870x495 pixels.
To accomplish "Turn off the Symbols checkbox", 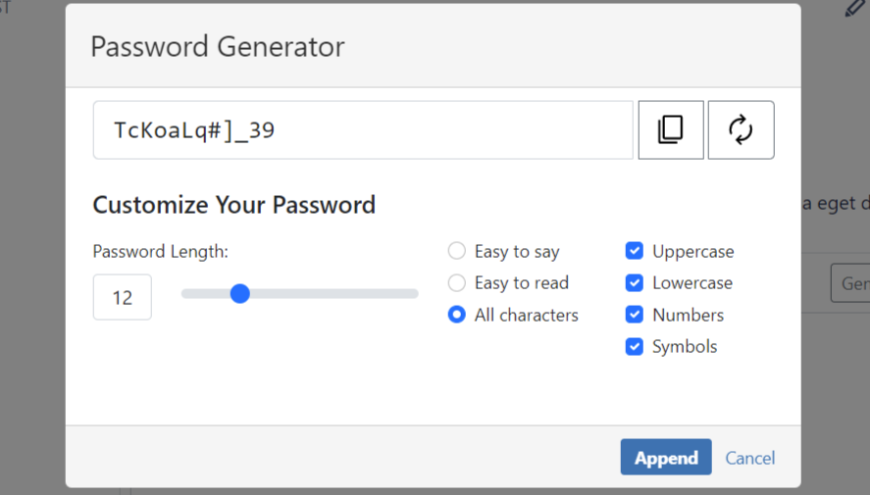I will coord(634,347).
